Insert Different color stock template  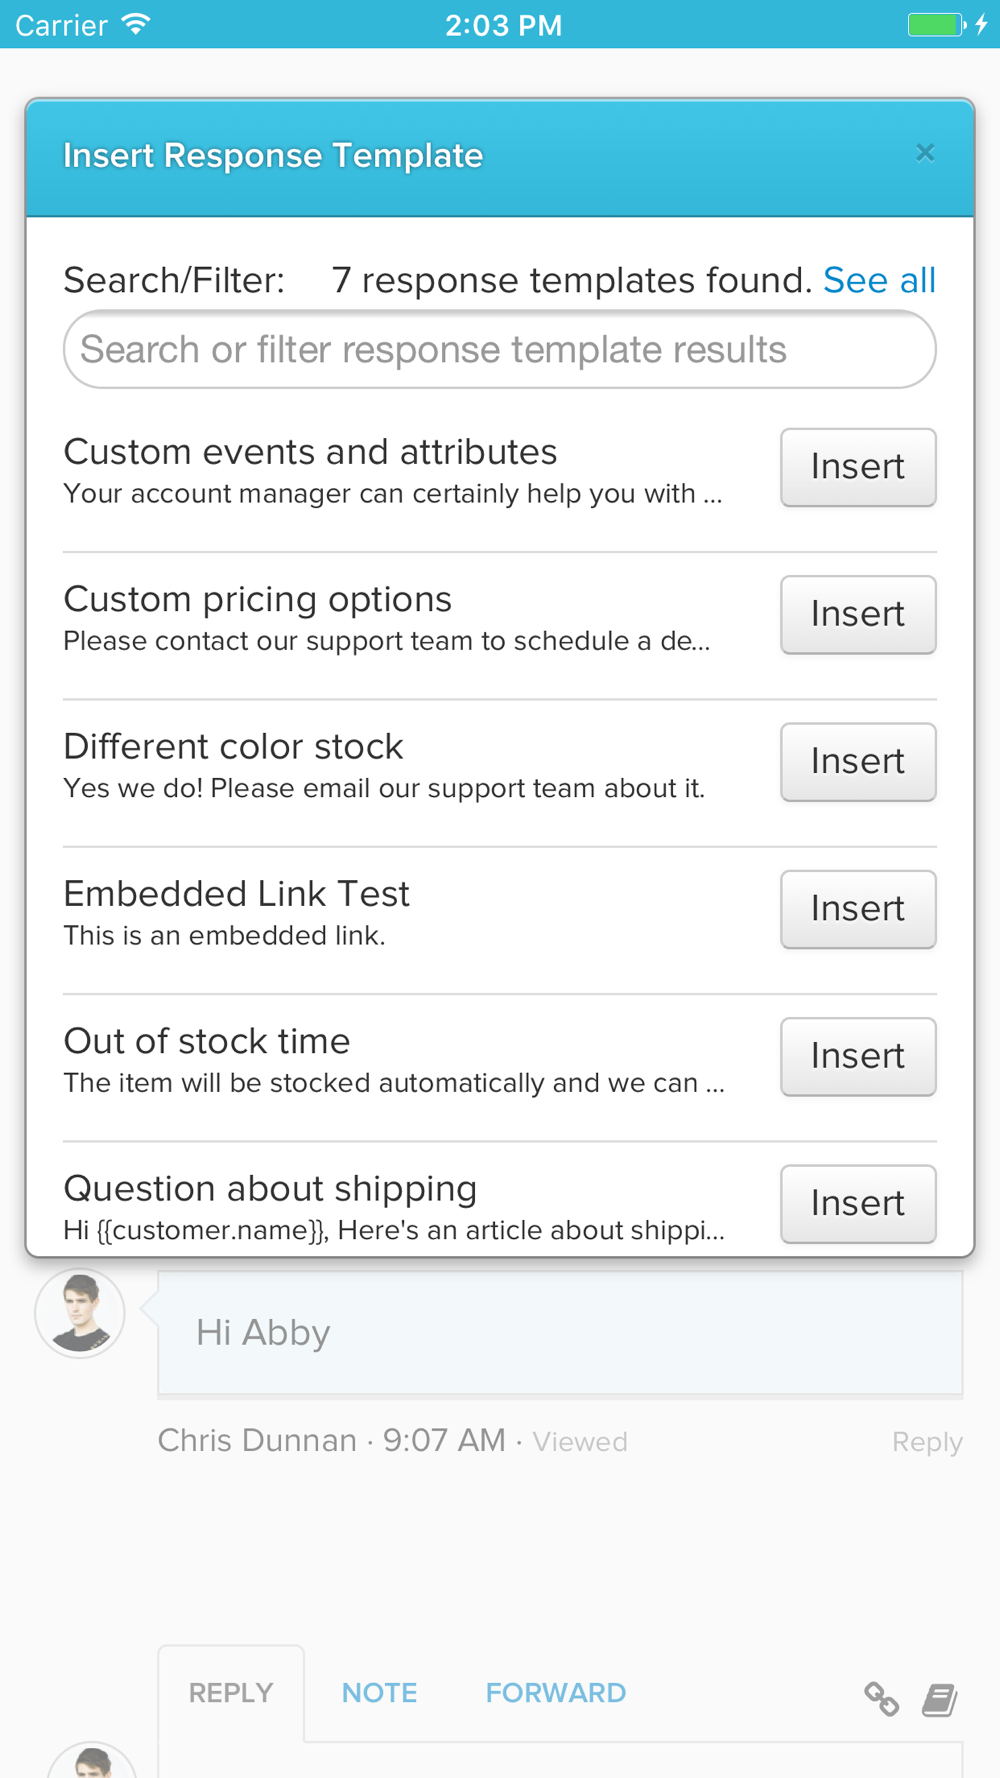857,761
